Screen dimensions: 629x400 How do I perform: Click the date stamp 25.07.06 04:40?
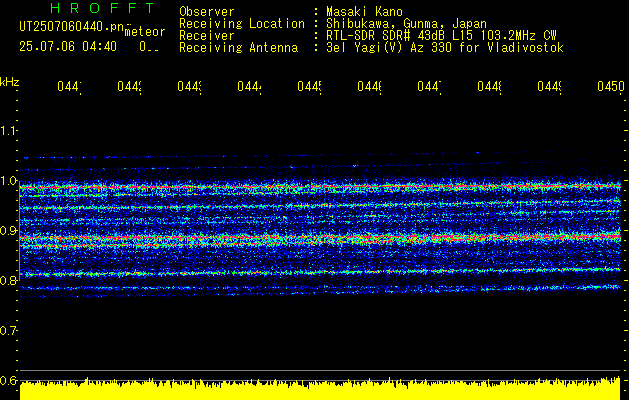click(x=68, y=47)
